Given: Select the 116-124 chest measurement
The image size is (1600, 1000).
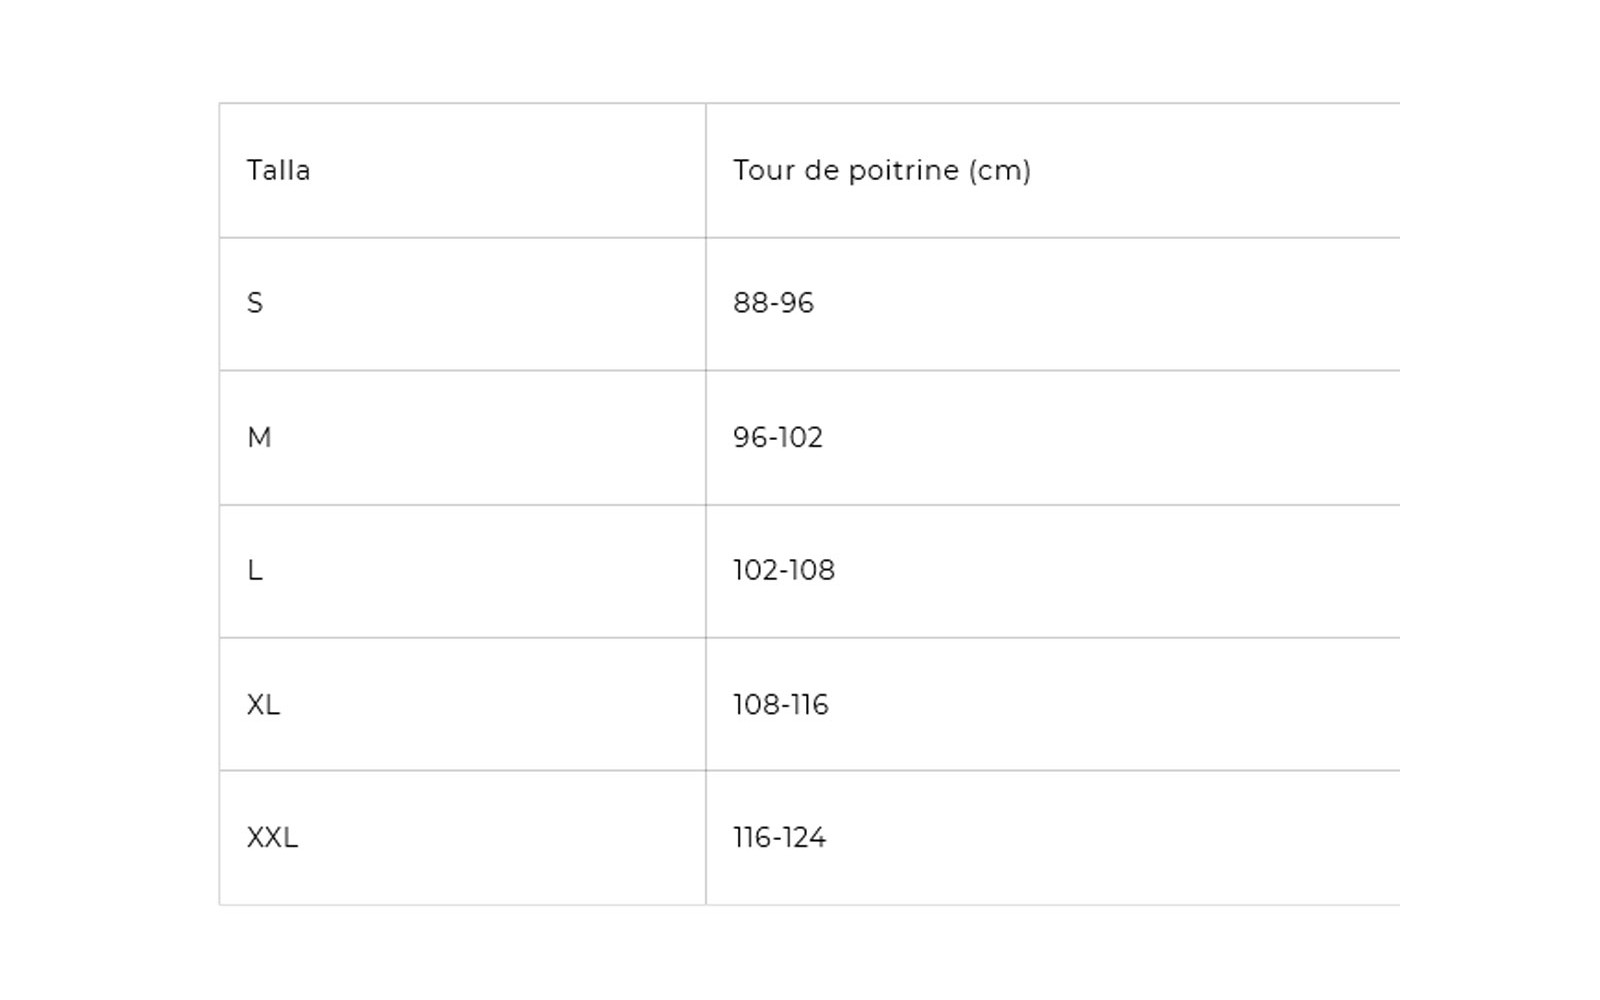Looking at the screenshot, I should pos(779,837).
